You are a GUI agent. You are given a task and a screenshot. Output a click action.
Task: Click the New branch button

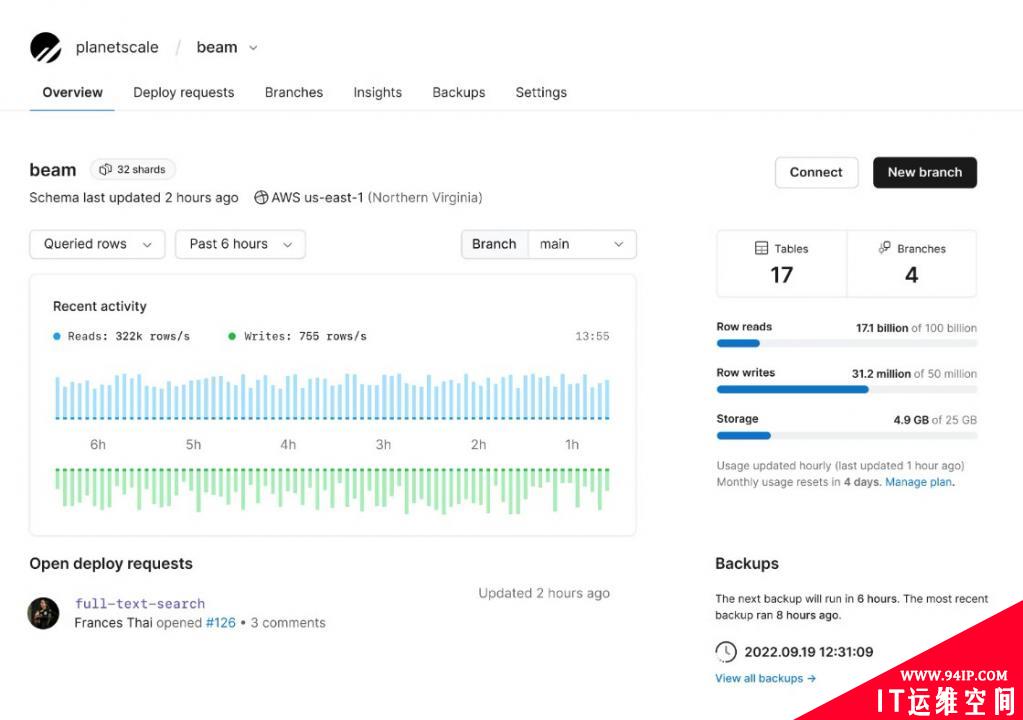click(x=924, y=172)
